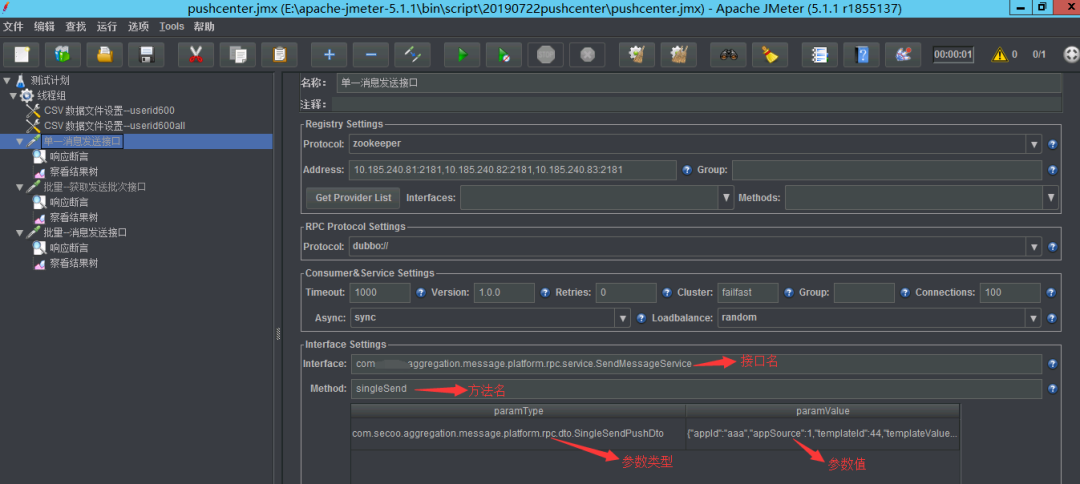This screenshot has height=484, width=1080.
Task: Click the registry Address input field
Action: [x=513, y=170]
